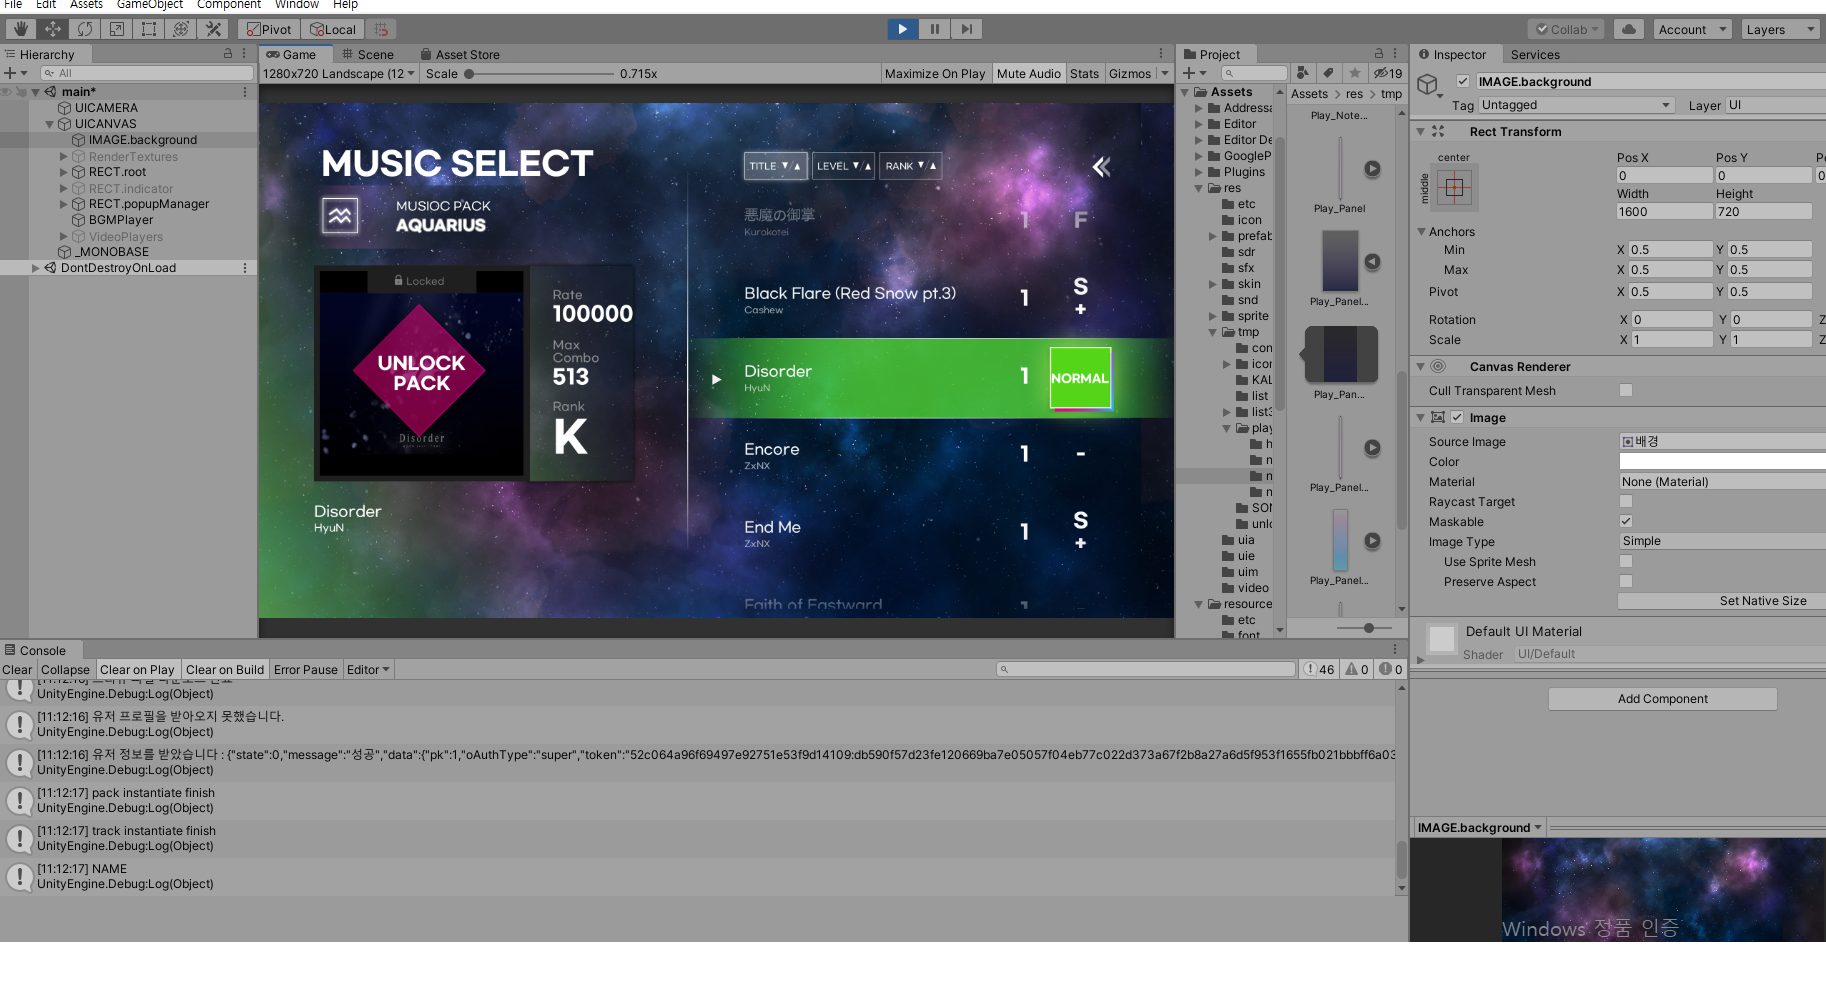
Task: Enable Preserve Aspect checkbox
Action: pos(1626,582)
